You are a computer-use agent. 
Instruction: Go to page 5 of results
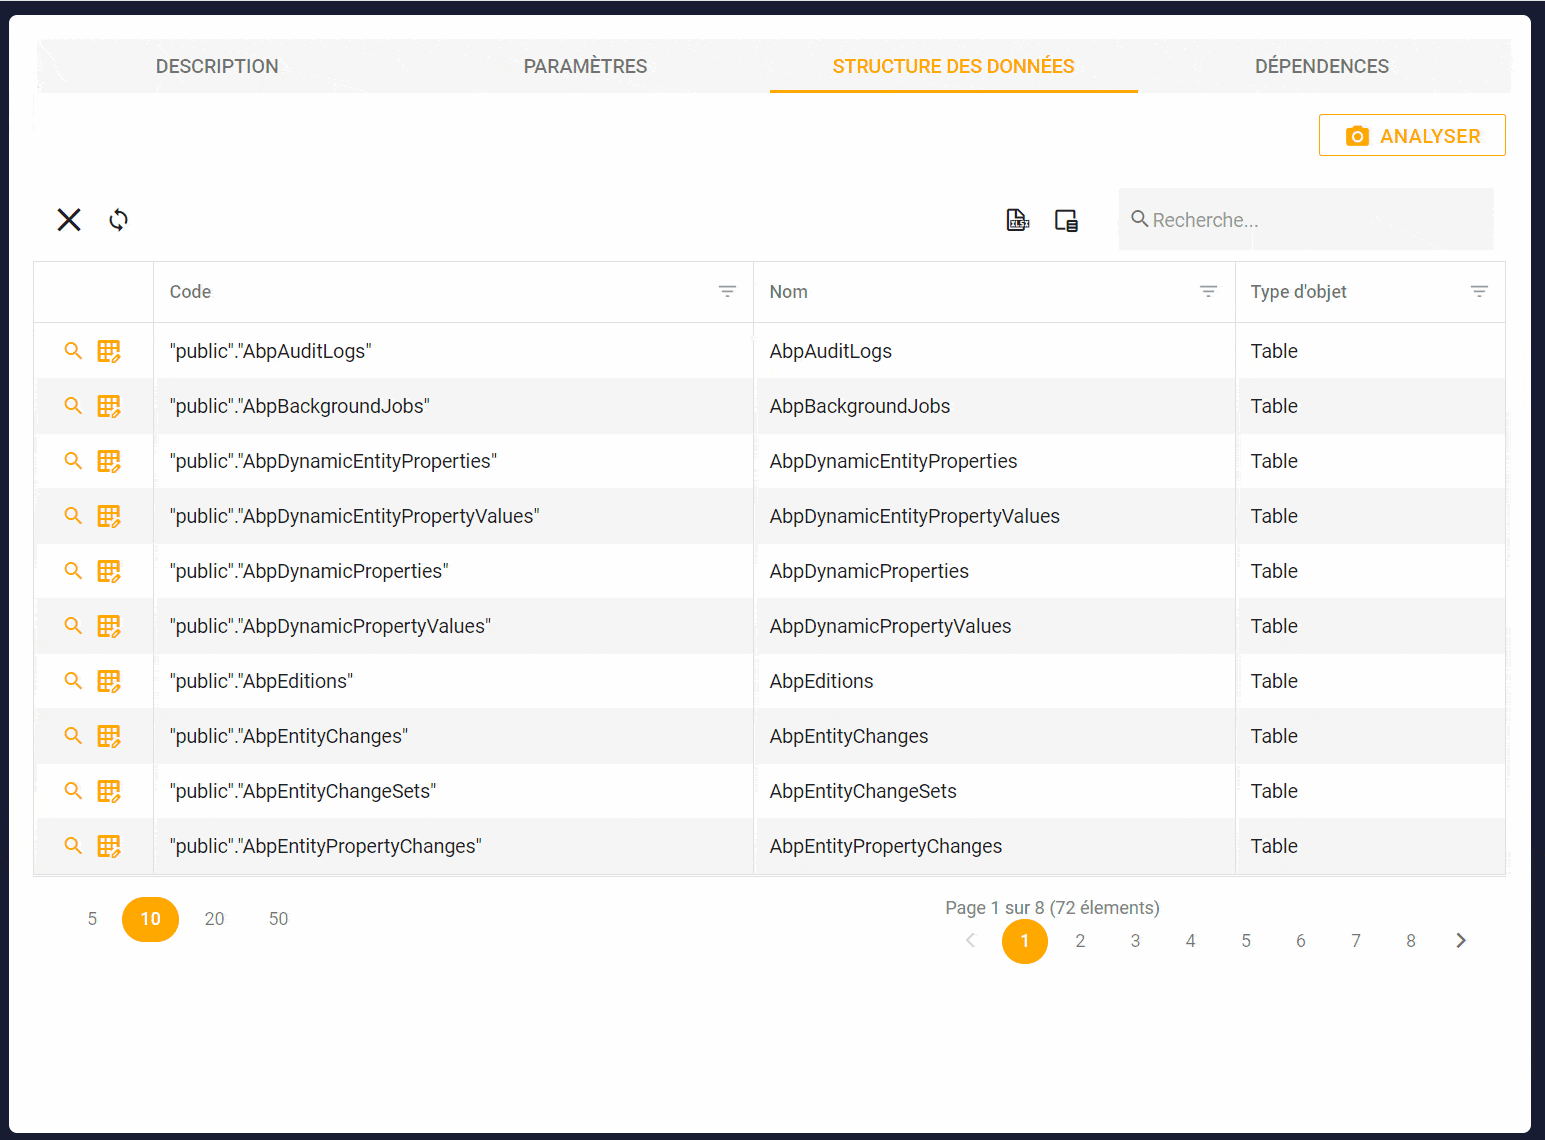coord(1246,941)
